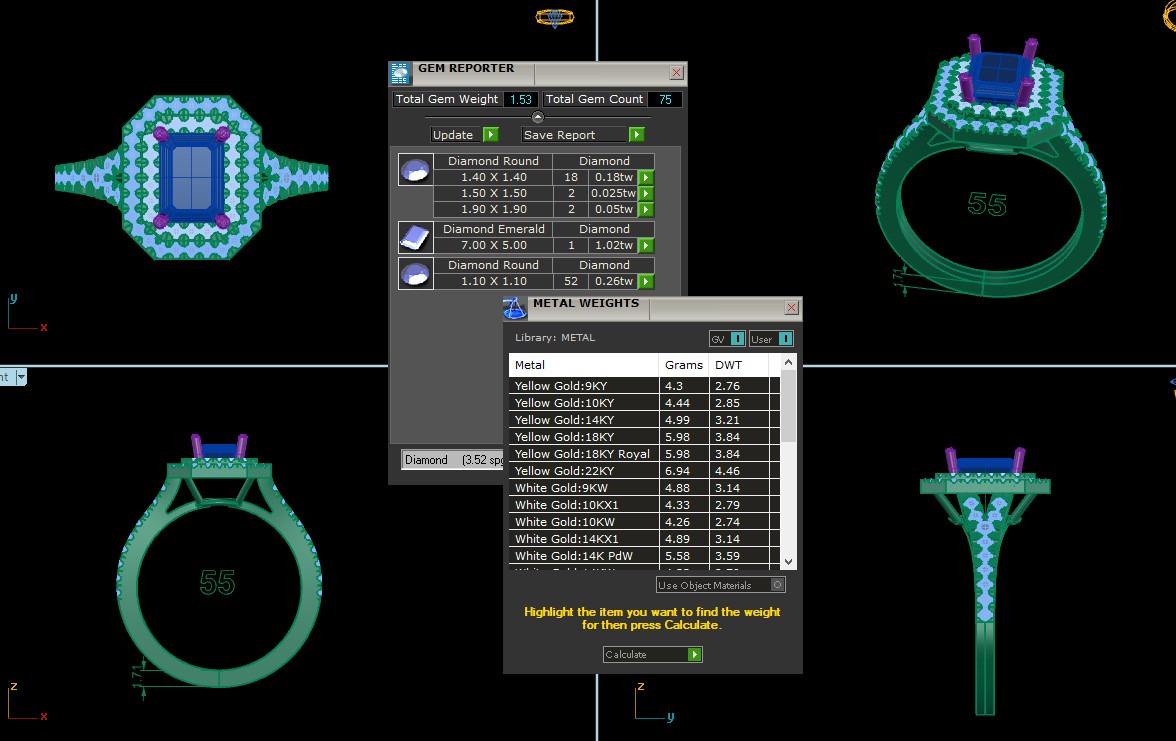
Task: Click the Diamond Round 1.10 gem icon
Action: tap(415, 273)
